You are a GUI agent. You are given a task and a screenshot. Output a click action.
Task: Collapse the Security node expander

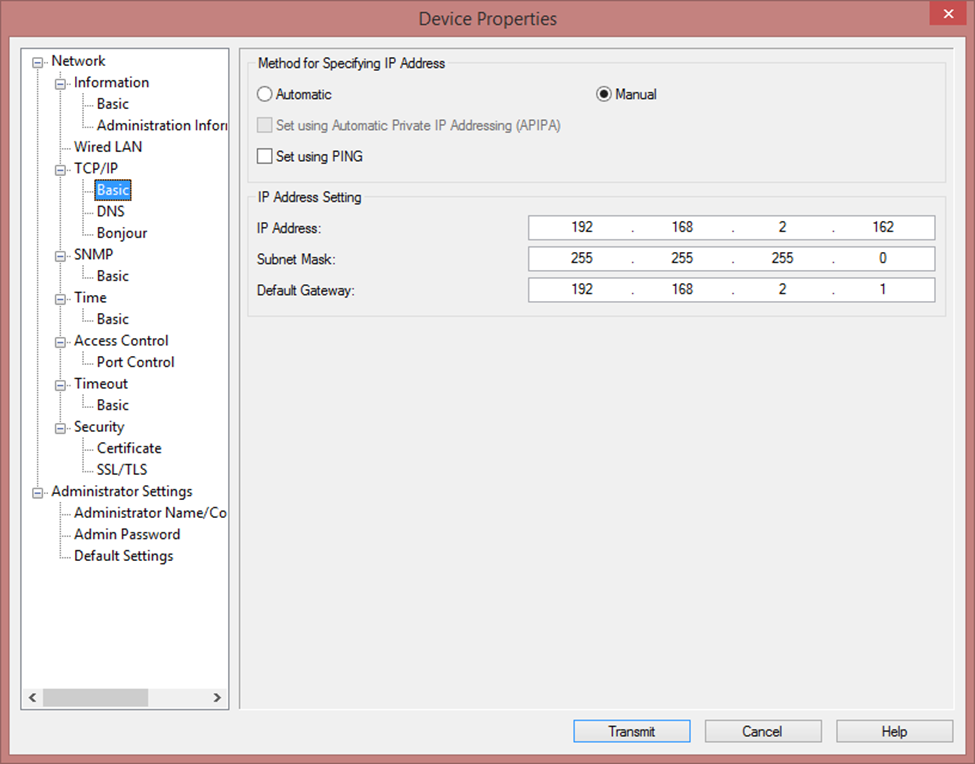(60, 428)
